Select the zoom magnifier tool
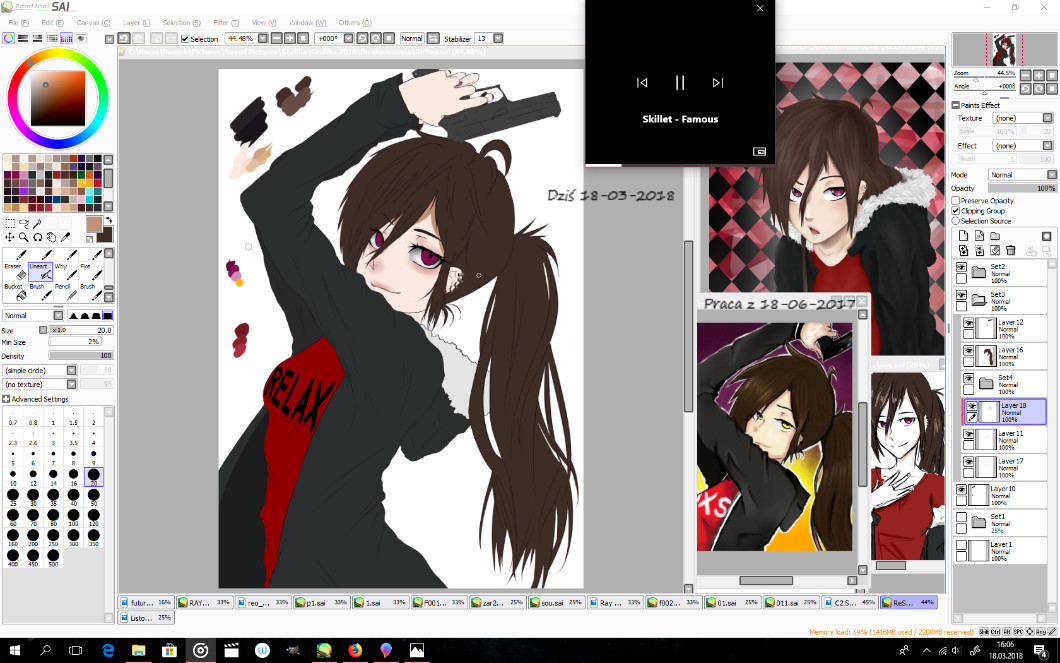 click(x=23, y=237)
